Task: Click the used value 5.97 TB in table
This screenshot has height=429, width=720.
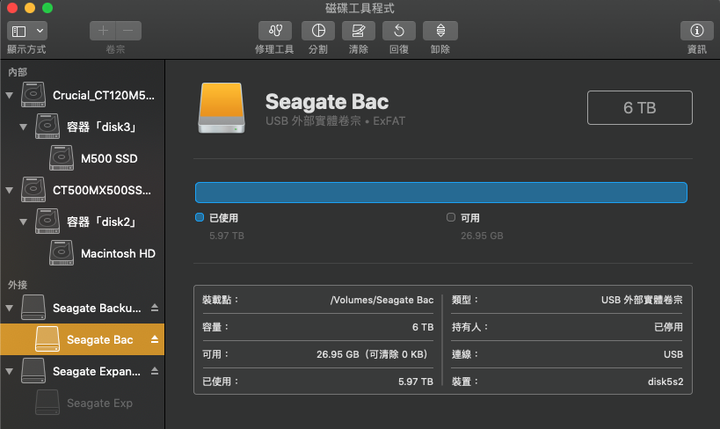Action: (x=416, y=382)
